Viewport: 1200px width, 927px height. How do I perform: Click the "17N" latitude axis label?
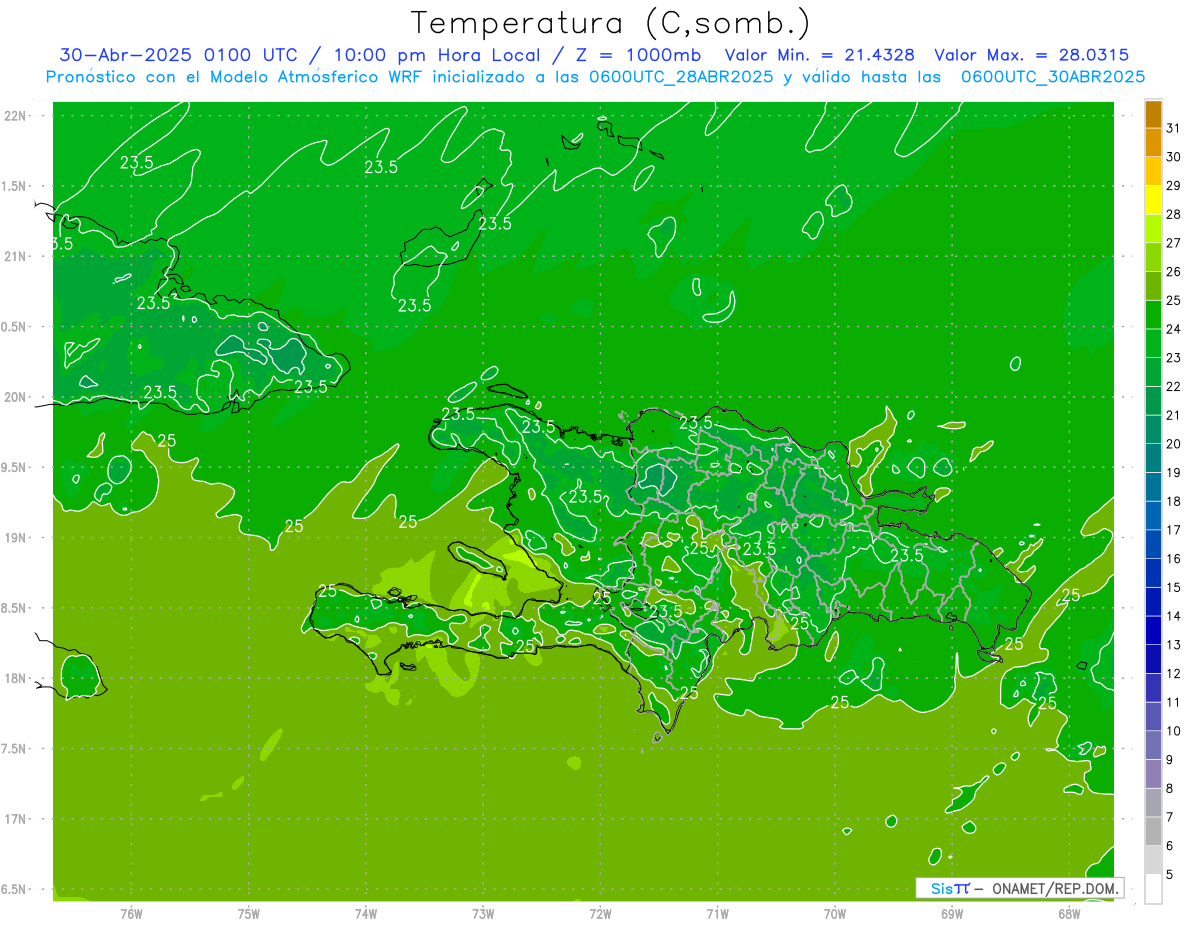click(16, 819)
